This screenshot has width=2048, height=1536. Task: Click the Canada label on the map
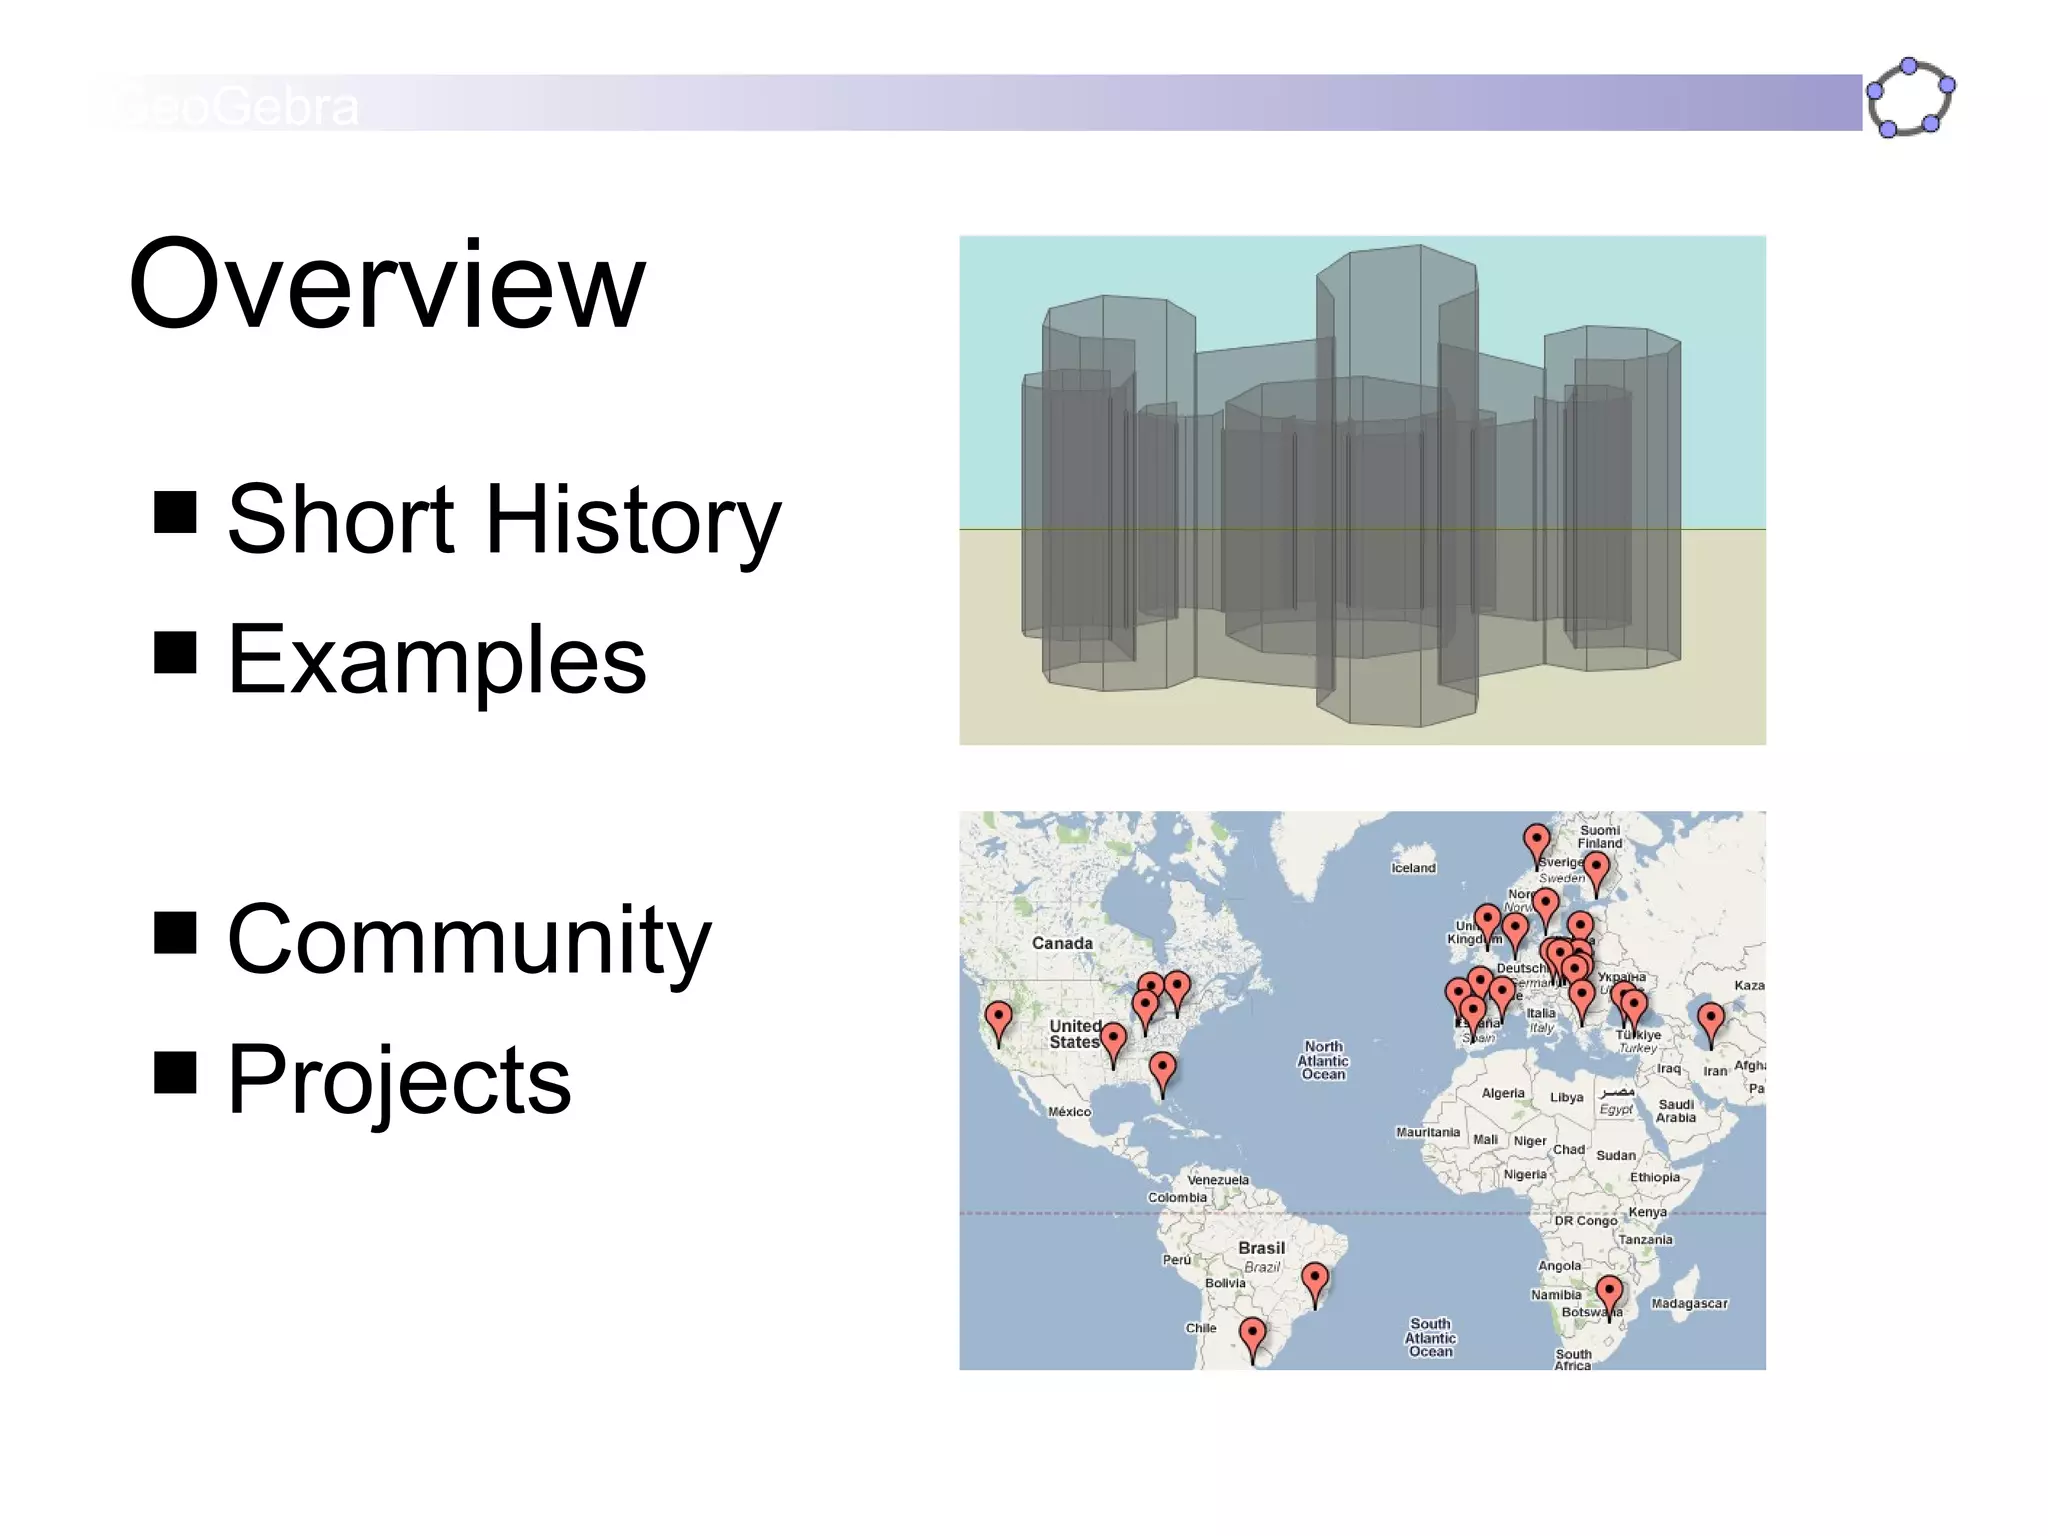point(1062,943)
